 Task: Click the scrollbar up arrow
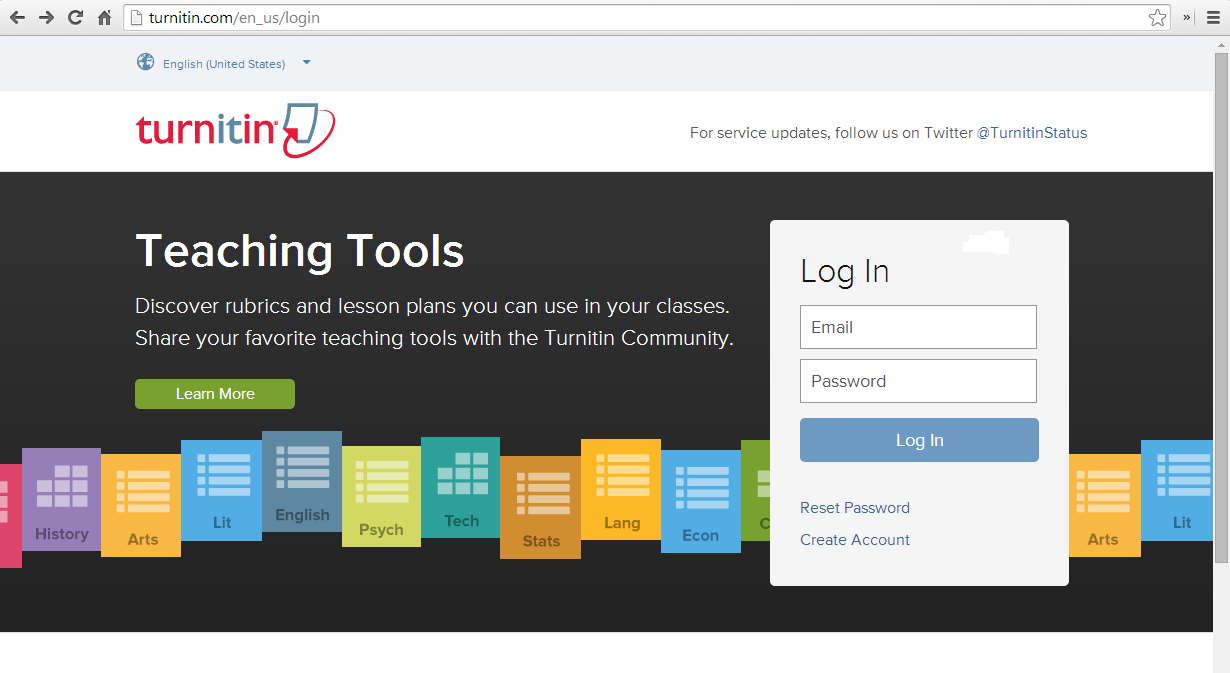click(1221, 44)
